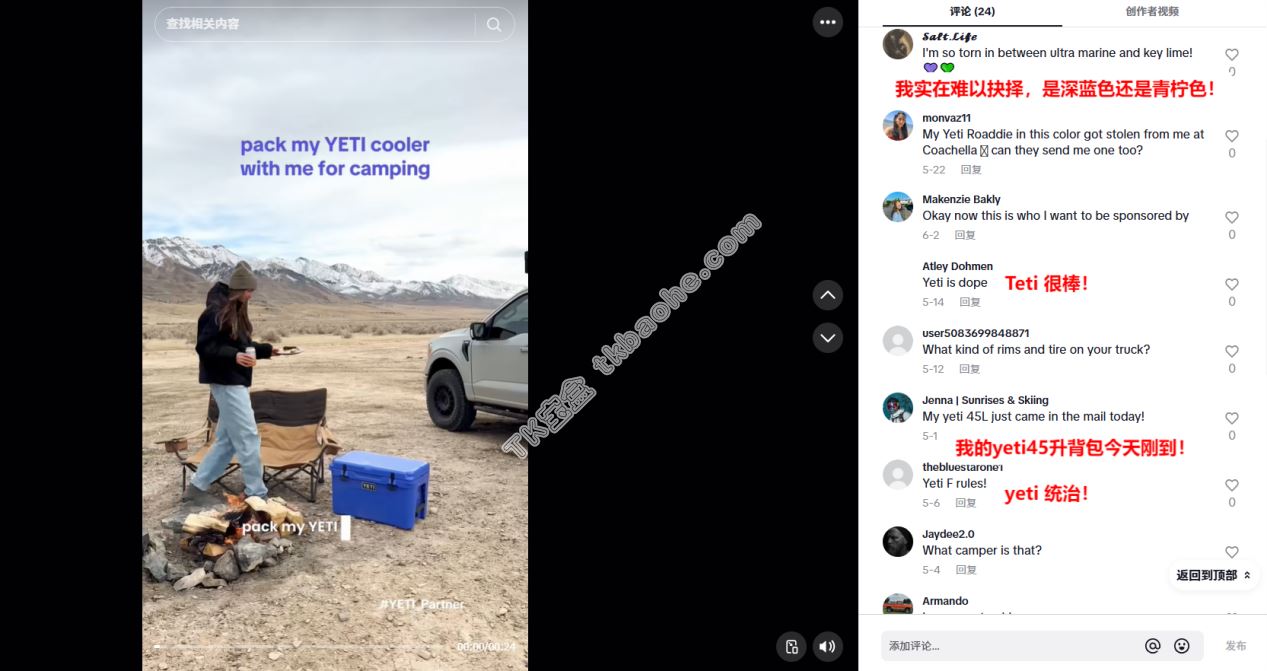Image resolution: width=1267 pixels, height=671 pixels.
Task: Open the three-dot more options menu
Action: coord(828,22)
